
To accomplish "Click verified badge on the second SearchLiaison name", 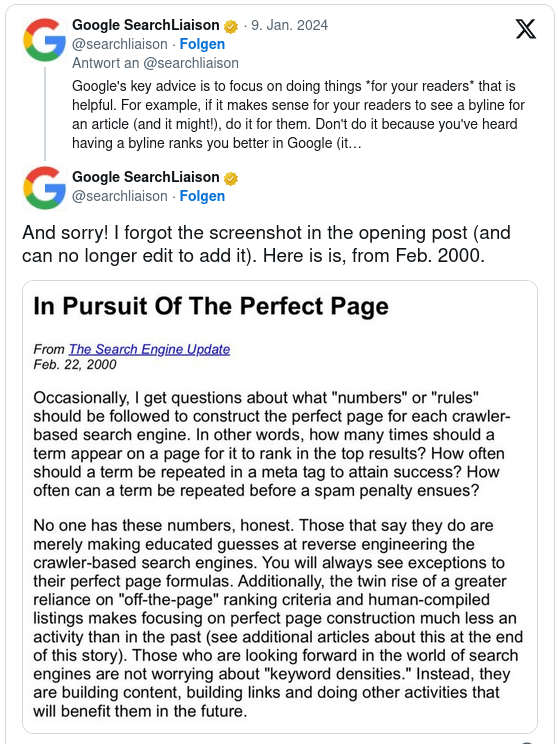I will tap(231, 178).
